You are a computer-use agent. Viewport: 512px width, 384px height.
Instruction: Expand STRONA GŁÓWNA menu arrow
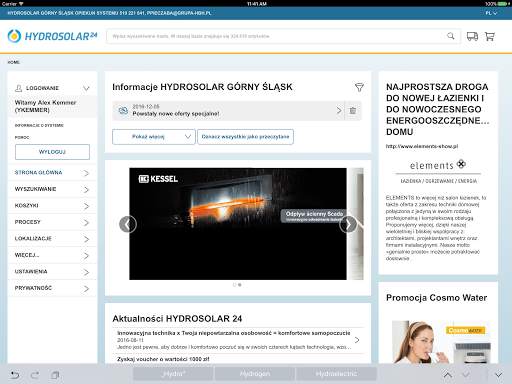(86, 173)
